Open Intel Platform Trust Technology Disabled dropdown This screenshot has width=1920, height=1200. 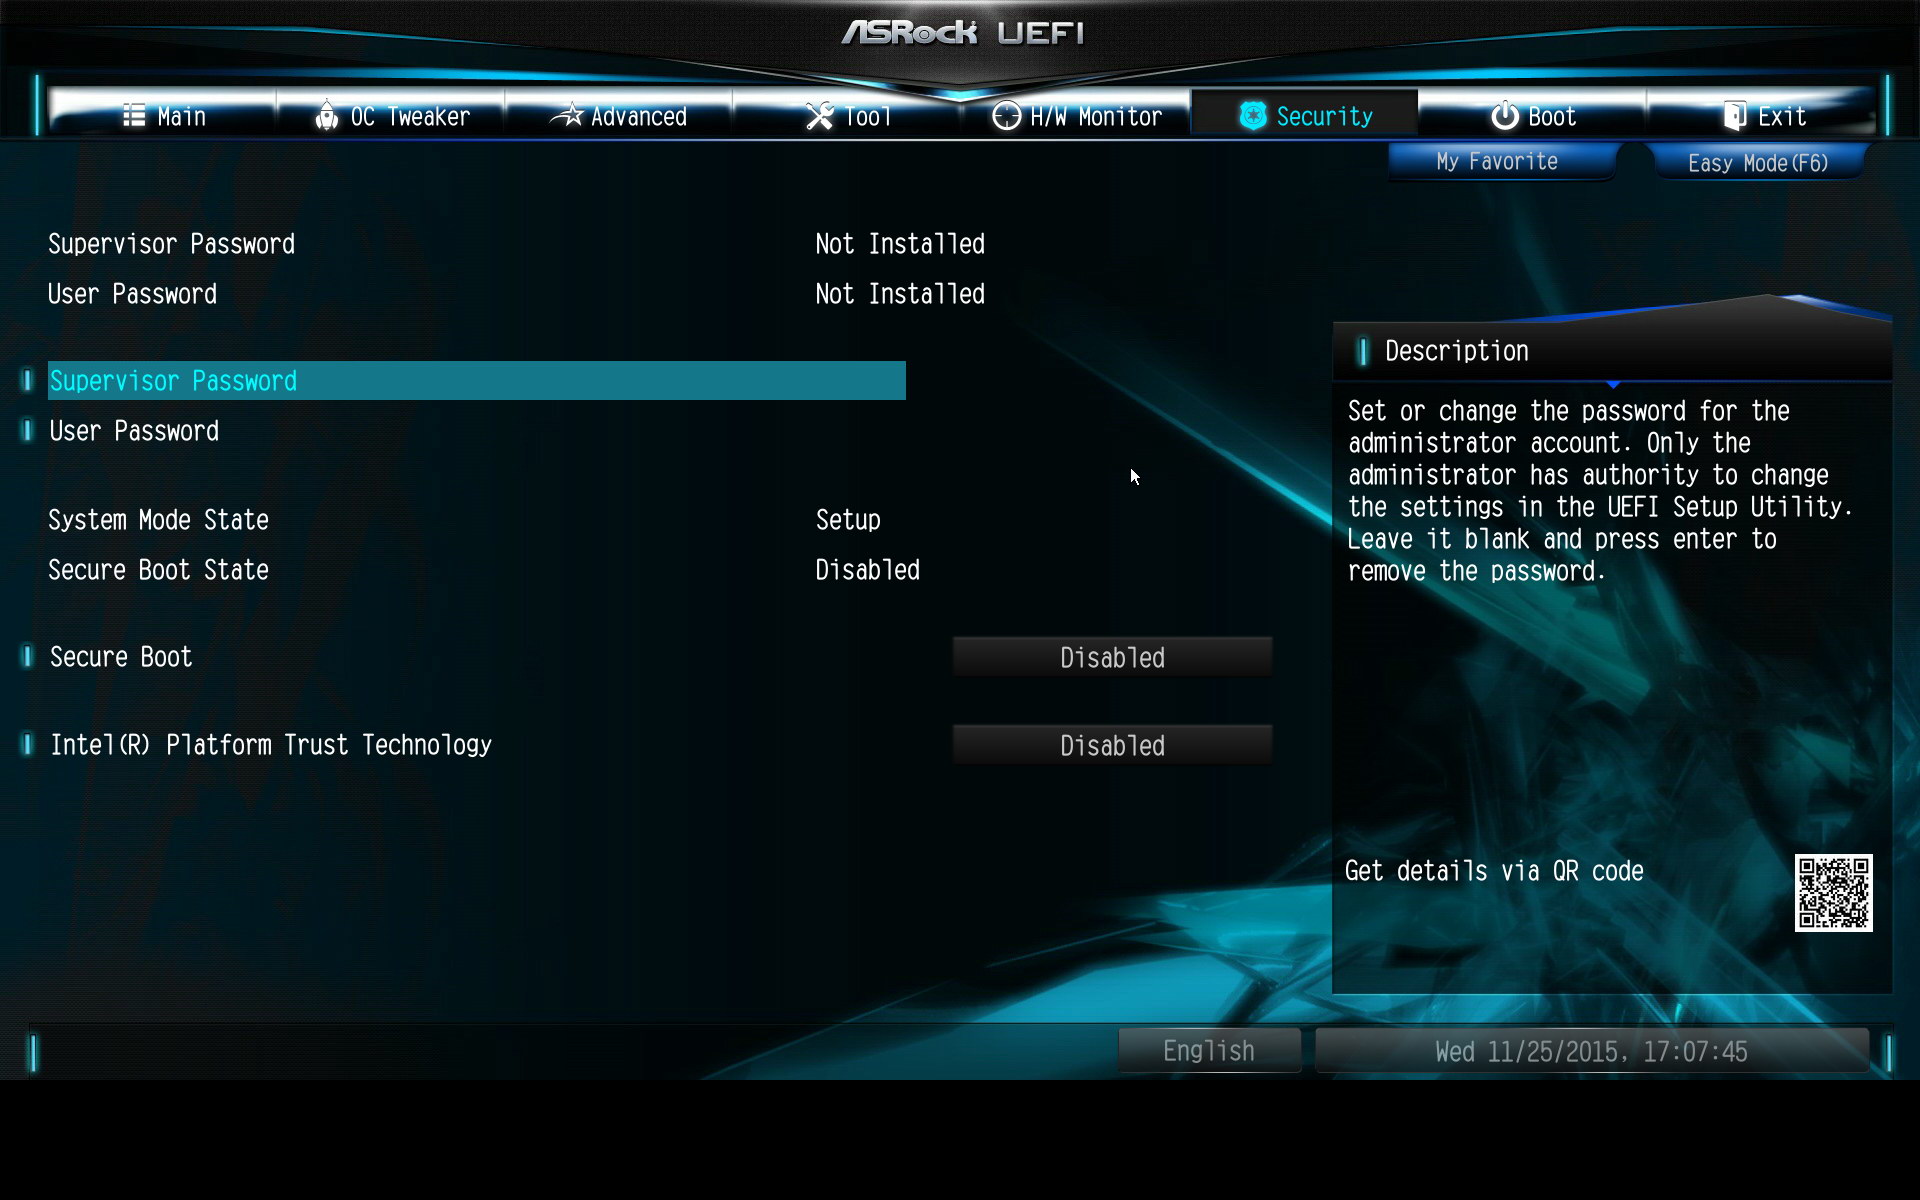(1111, 745)
